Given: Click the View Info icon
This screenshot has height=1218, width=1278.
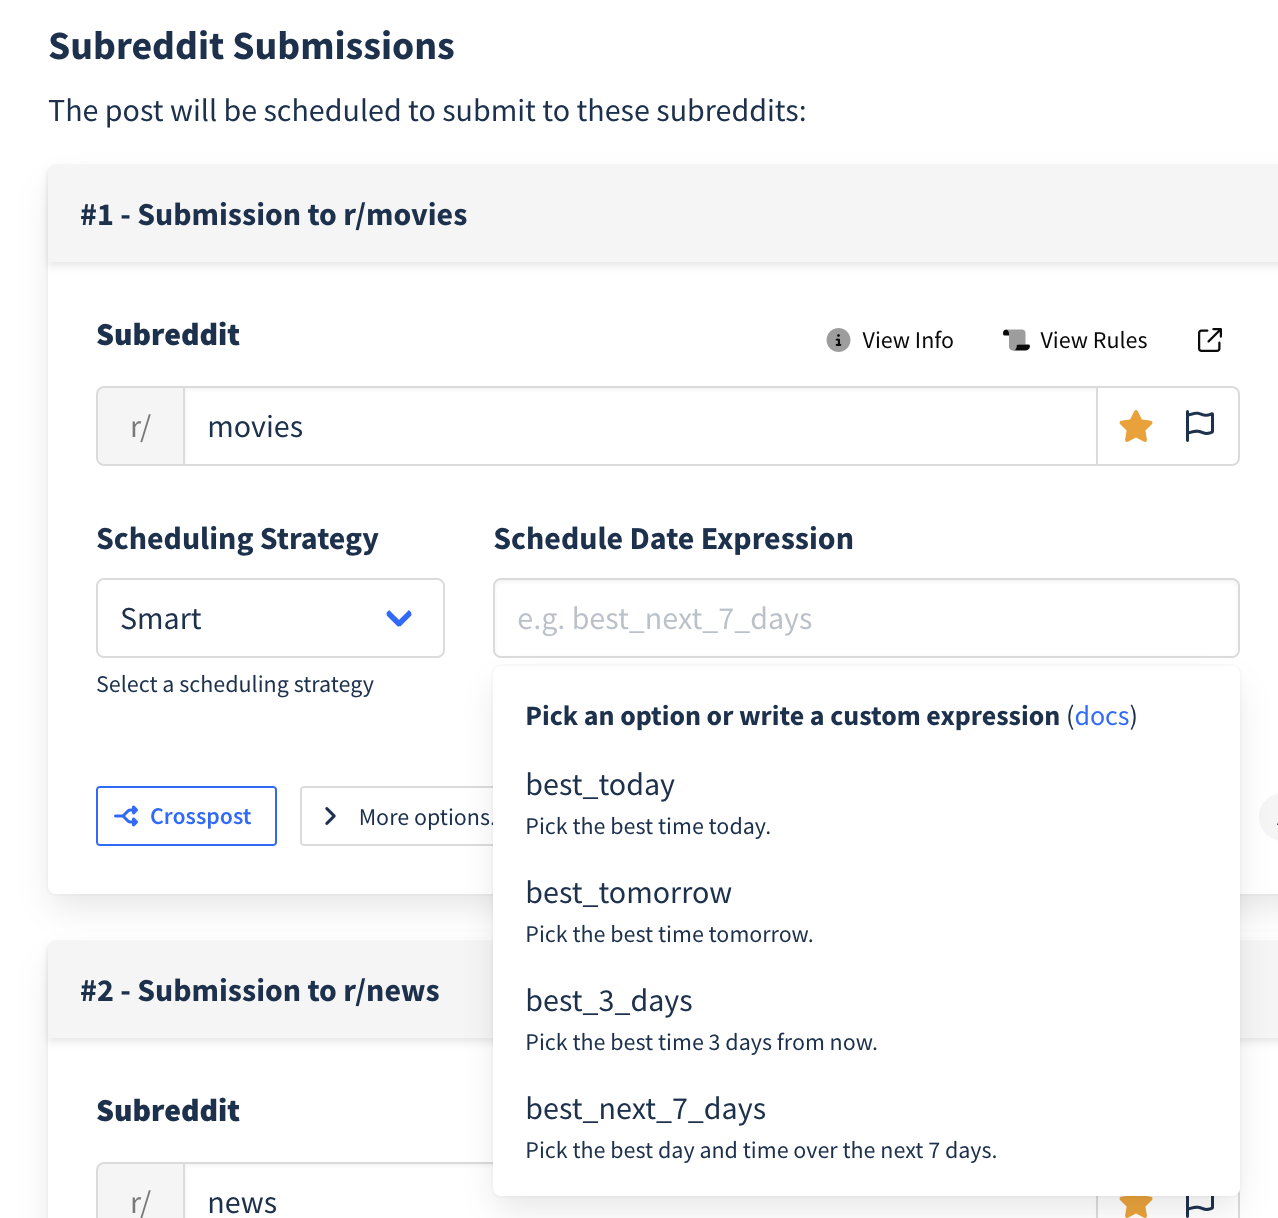Looking at the screenshot, I should click(838, 340).
